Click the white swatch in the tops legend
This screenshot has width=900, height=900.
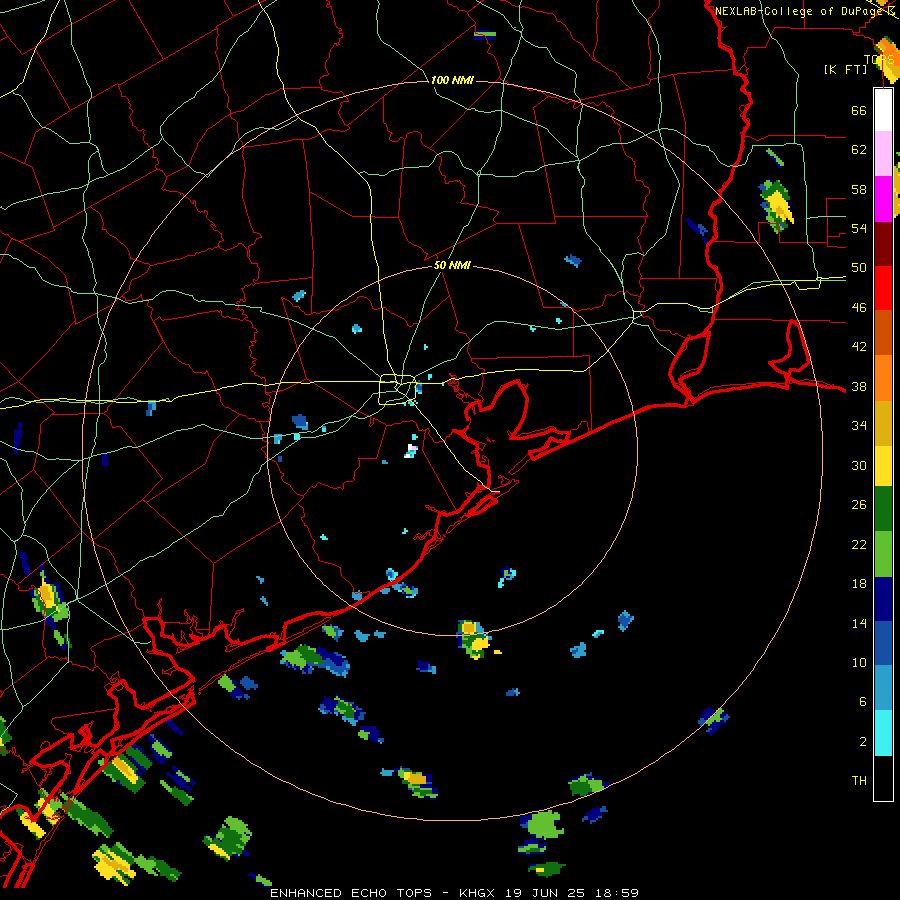(x=883, y=110)
